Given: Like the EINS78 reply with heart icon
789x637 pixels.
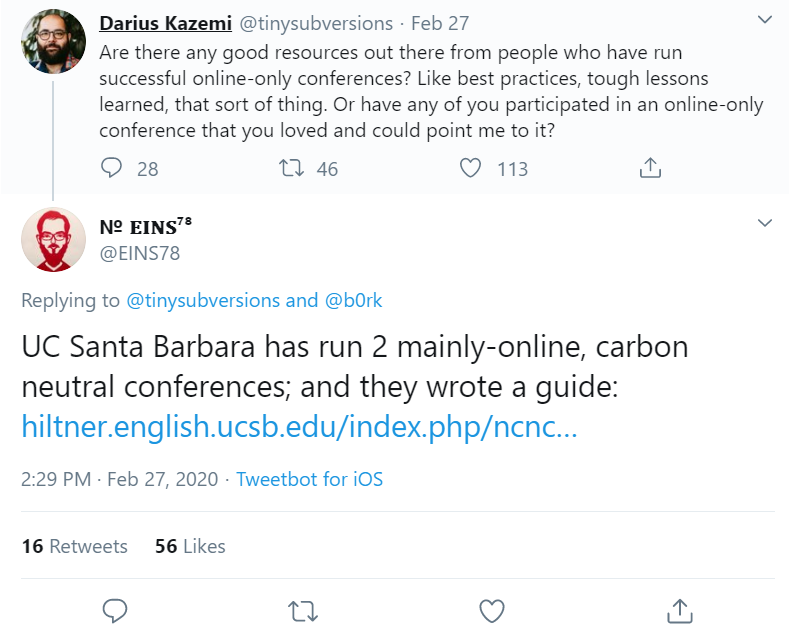Looking at the screenshot, I should click(x=492, y=611).
